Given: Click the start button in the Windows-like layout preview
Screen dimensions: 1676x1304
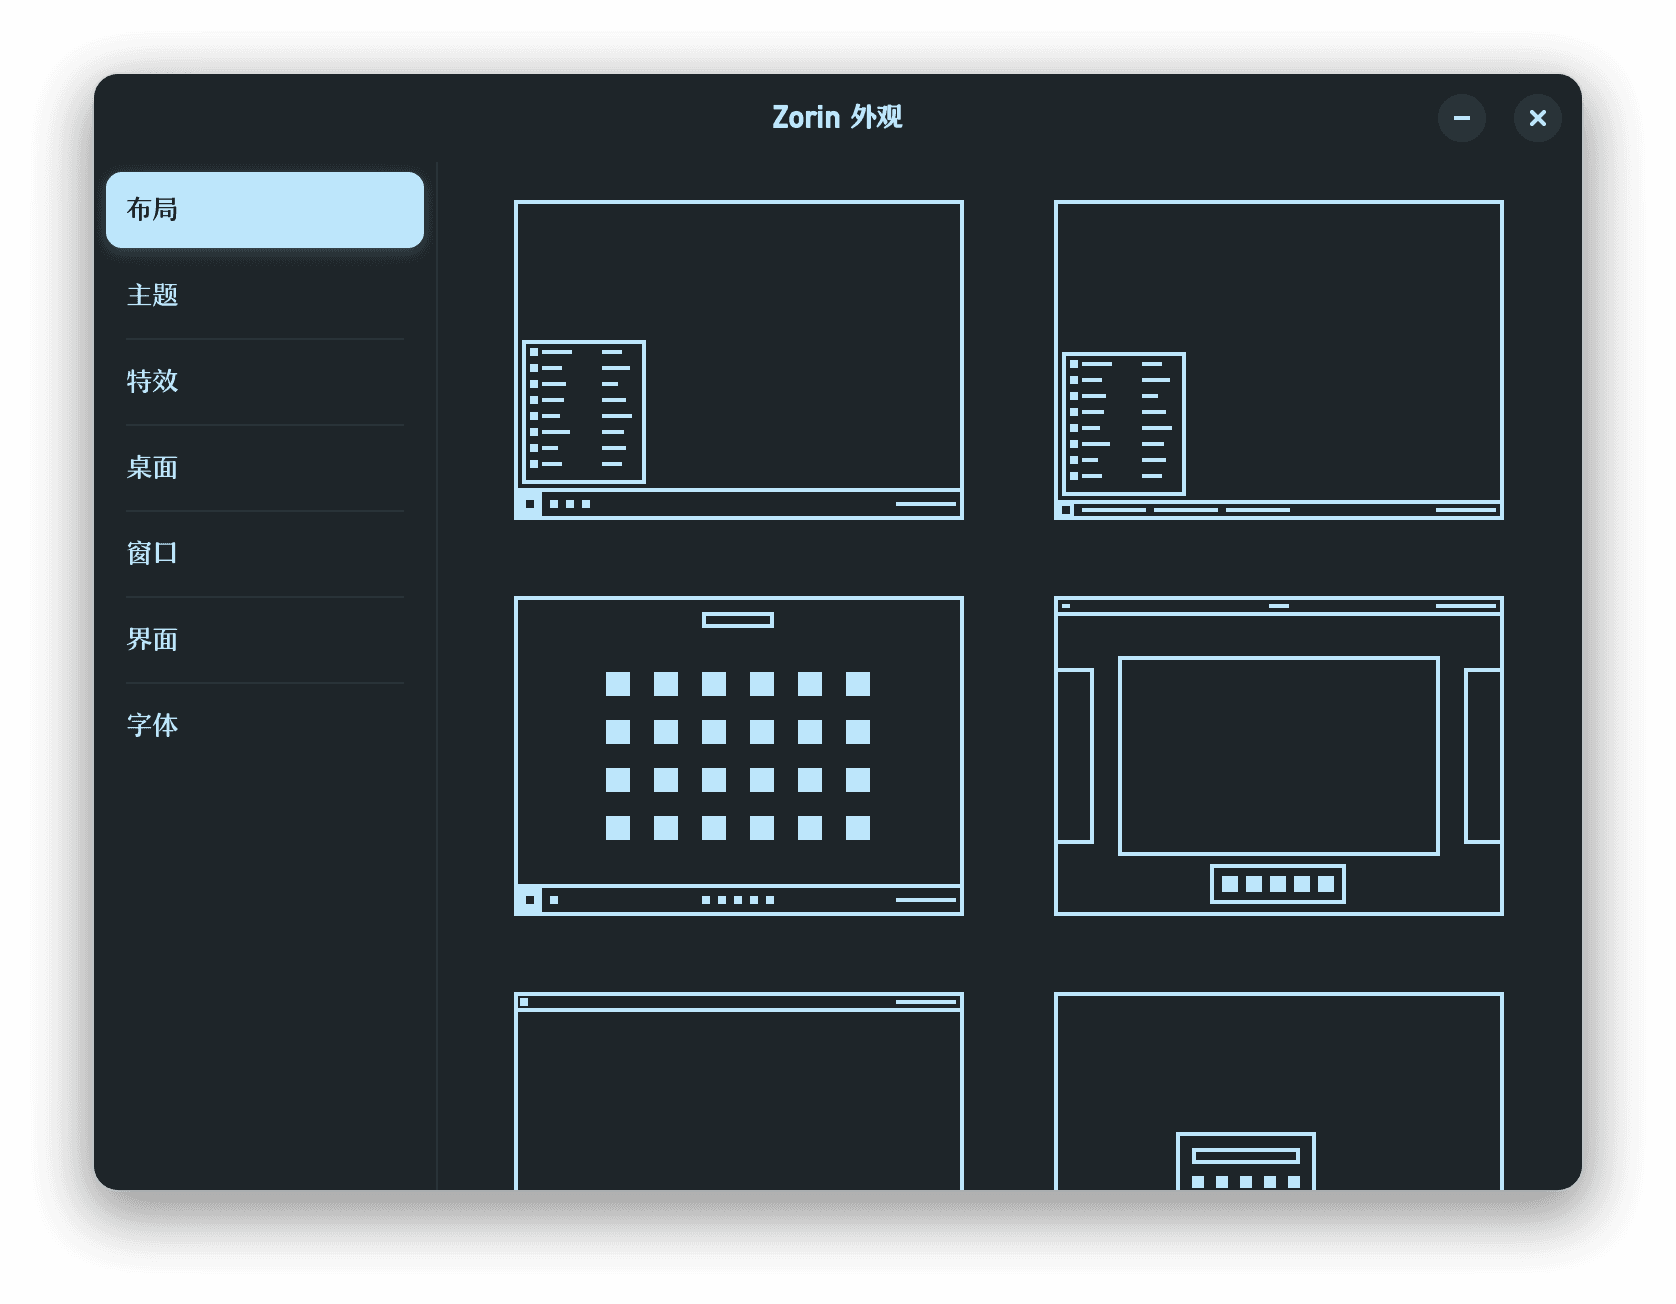Looking at the screenshot, I should click(531, 505).
